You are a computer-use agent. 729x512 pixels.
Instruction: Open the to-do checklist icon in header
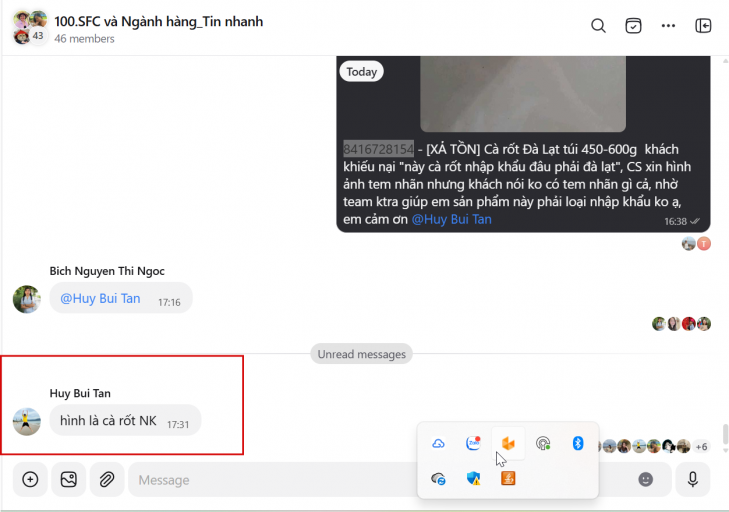tap(633, 26)
